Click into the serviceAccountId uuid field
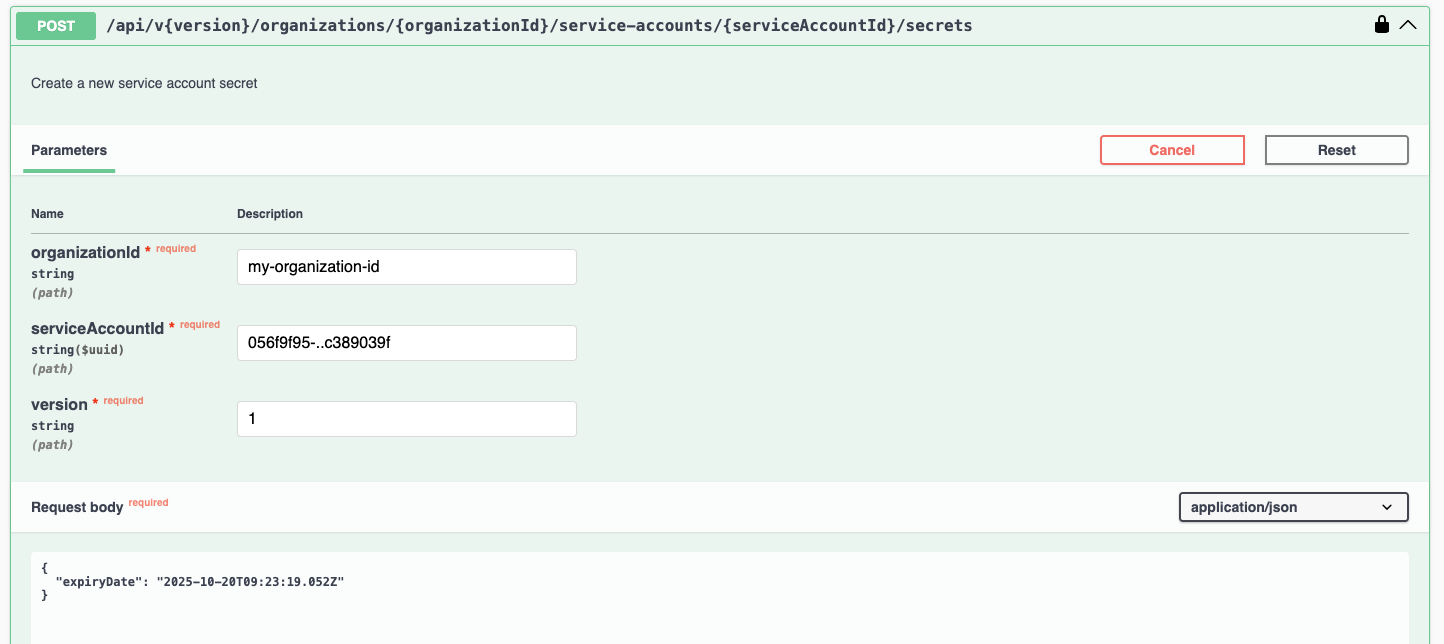Viewport: 1444px width, 644px height. [x=406, y=343]
